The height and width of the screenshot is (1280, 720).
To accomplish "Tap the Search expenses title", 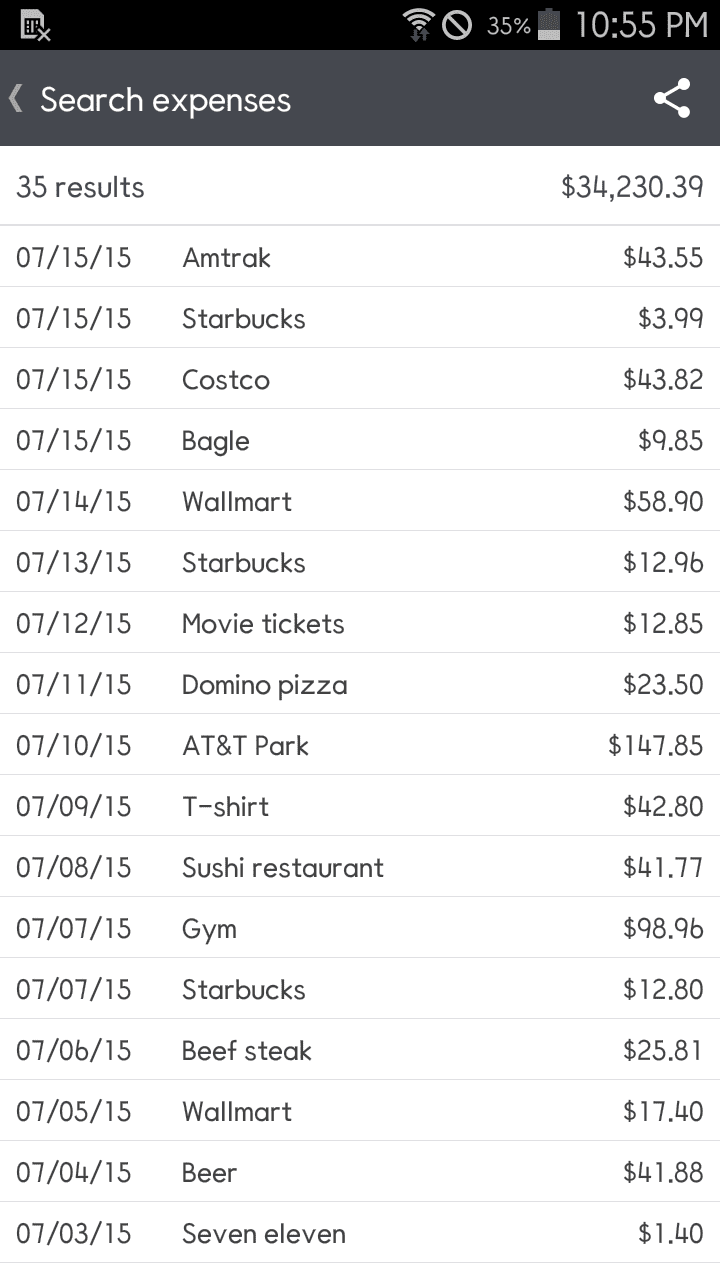I will [x=165, y=100].
